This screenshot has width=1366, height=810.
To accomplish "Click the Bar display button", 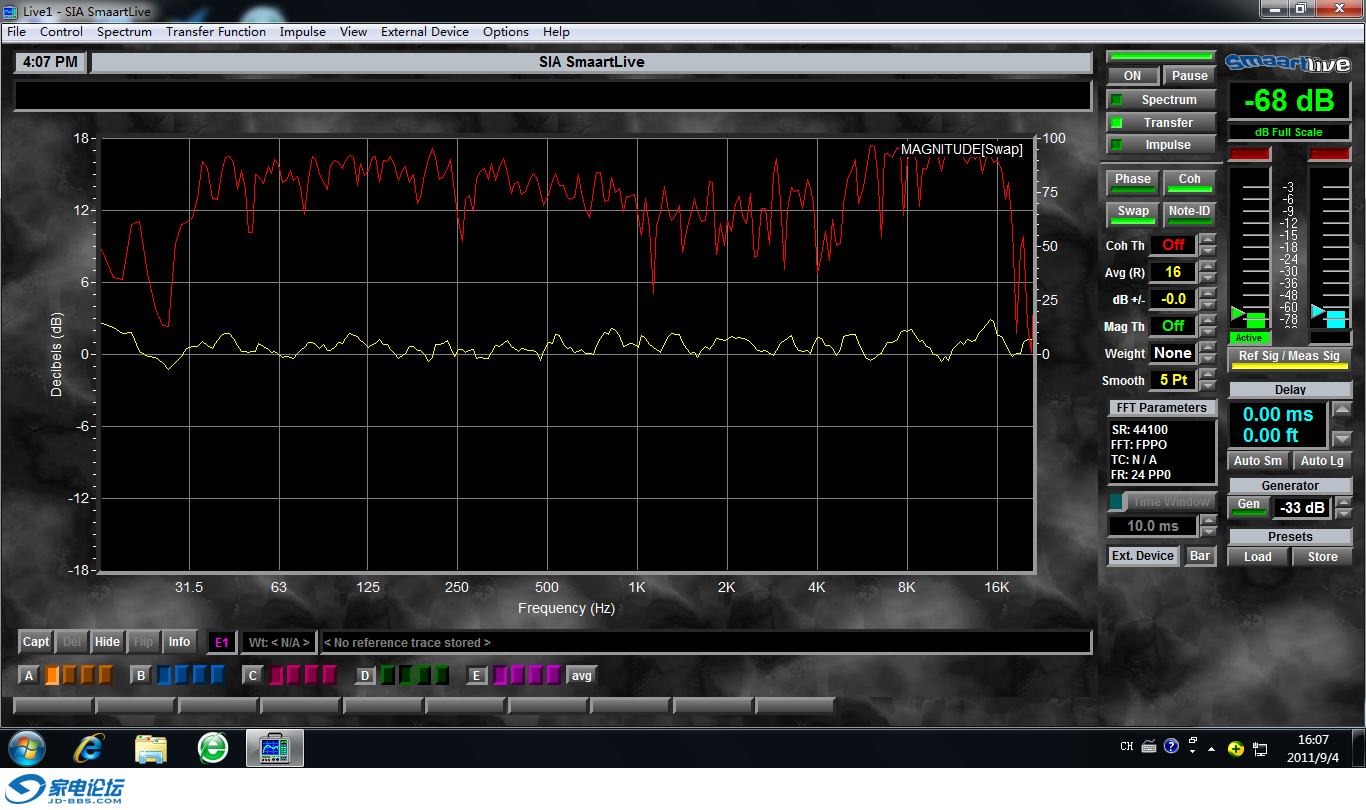I will (x=1200, y=556).
